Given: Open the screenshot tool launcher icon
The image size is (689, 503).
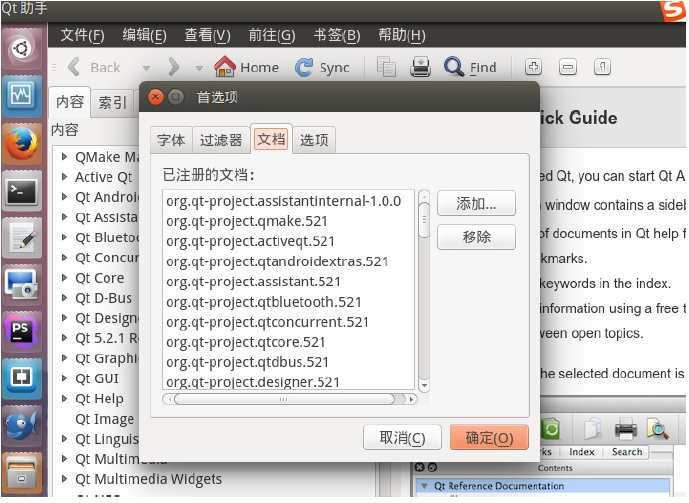Looking at the screenshot, I should [x=22, y=286].
